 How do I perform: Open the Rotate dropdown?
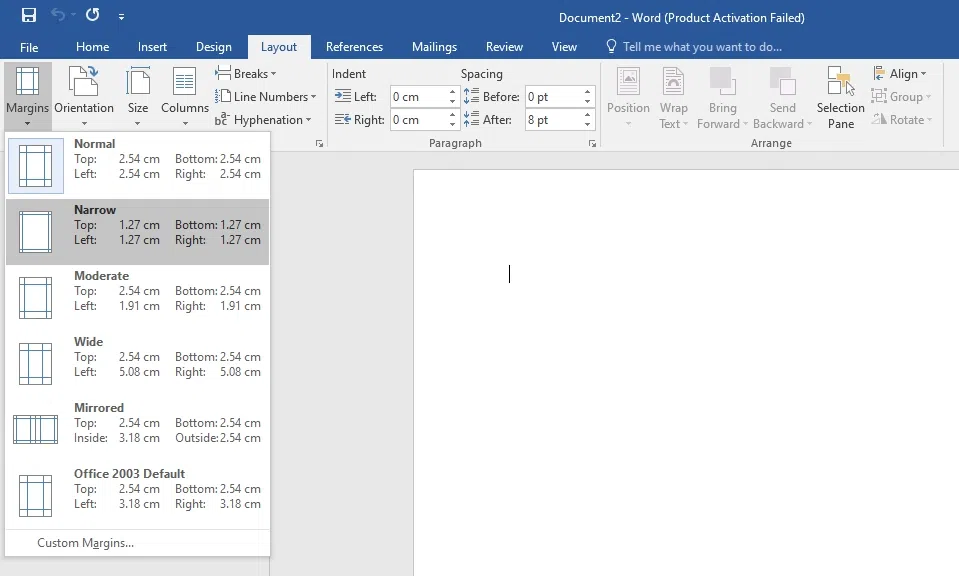pyautogui.click(x=901, y=119)
